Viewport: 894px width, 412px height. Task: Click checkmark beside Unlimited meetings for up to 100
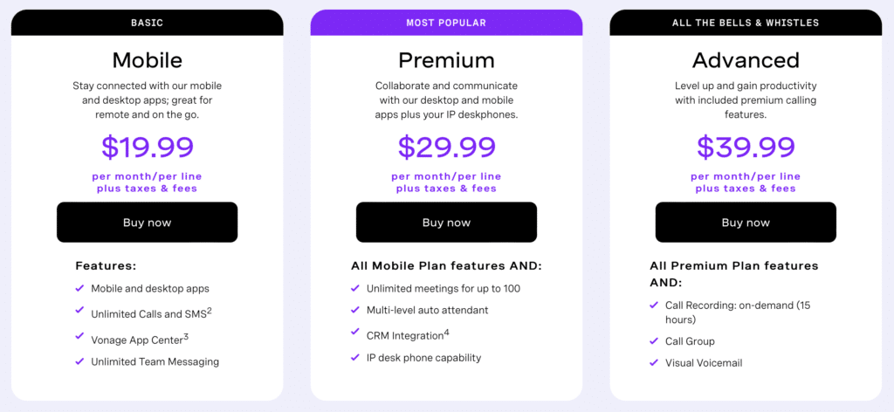tap(355, 288)
